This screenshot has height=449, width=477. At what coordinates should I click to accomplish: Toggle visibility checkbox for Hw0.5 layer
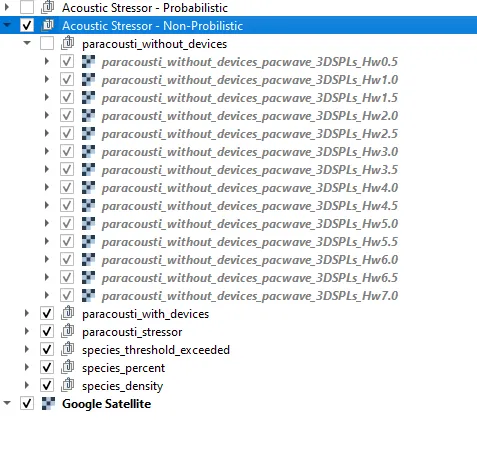pyautogui.click(x=67, y=62)
